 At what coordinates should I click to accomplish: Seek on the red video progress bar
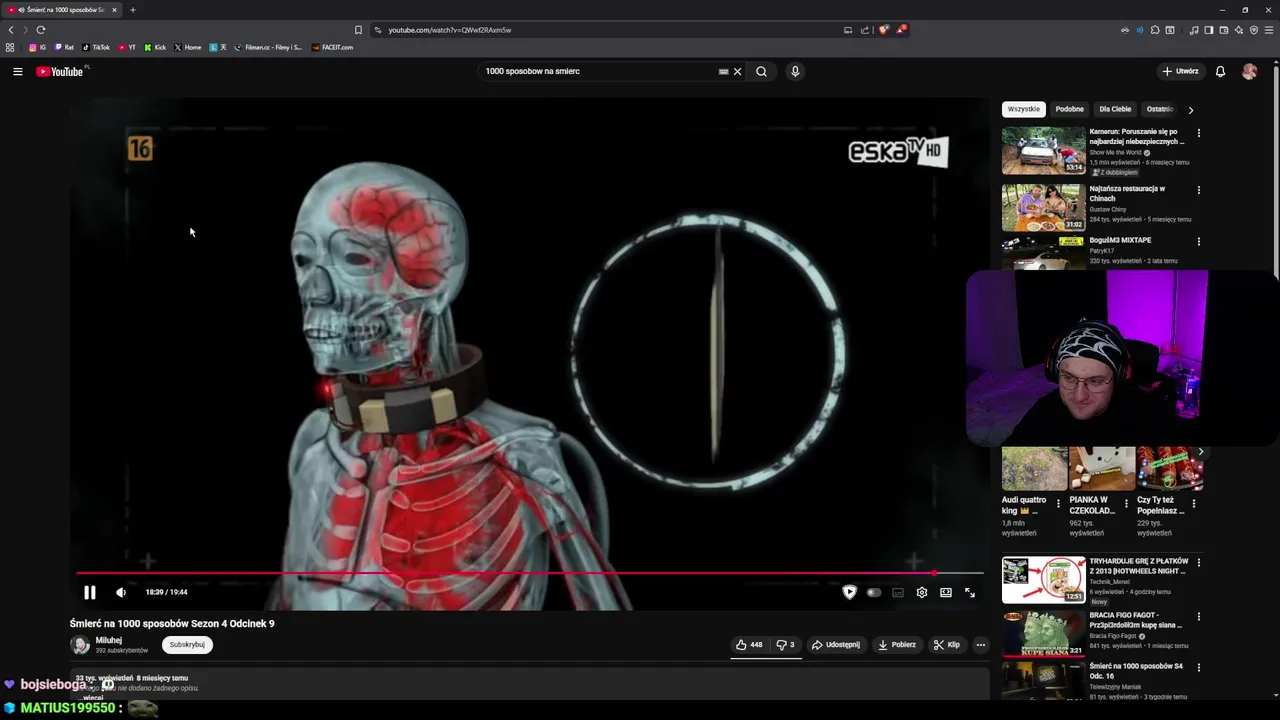[x=529, y=573]
